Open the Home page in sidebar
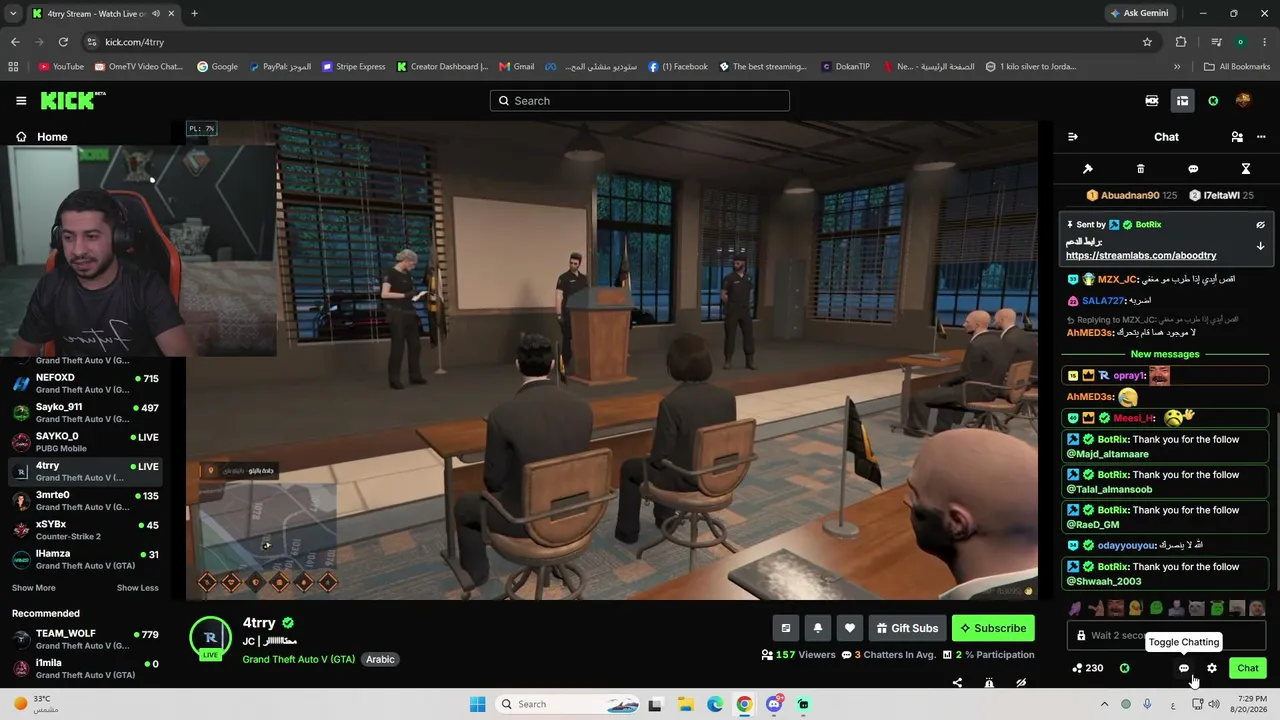The height and width of the screenshot is (720, 1280). click(x=41, y=137)
